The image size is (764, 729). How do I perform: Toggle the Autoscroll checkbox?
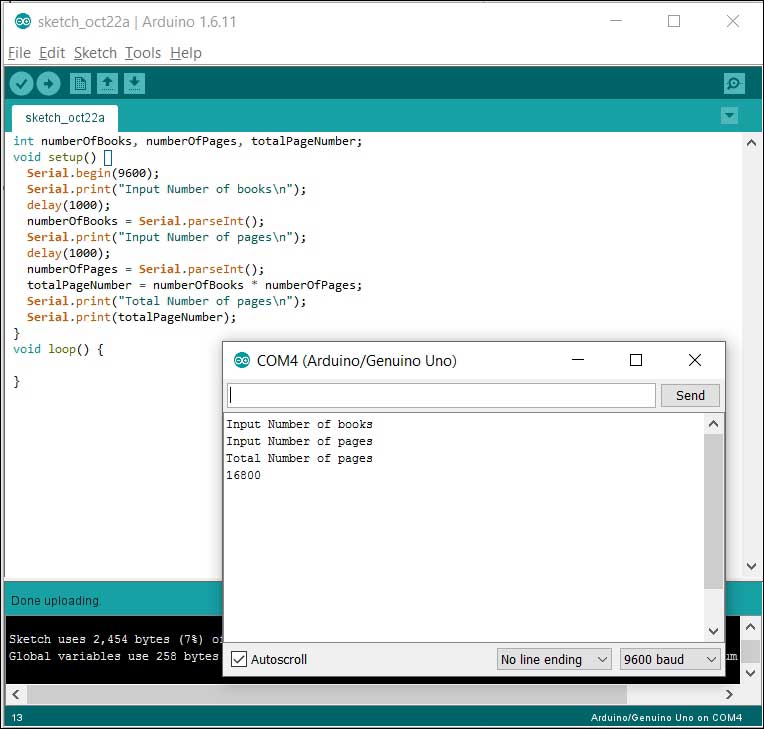[239, 659]
